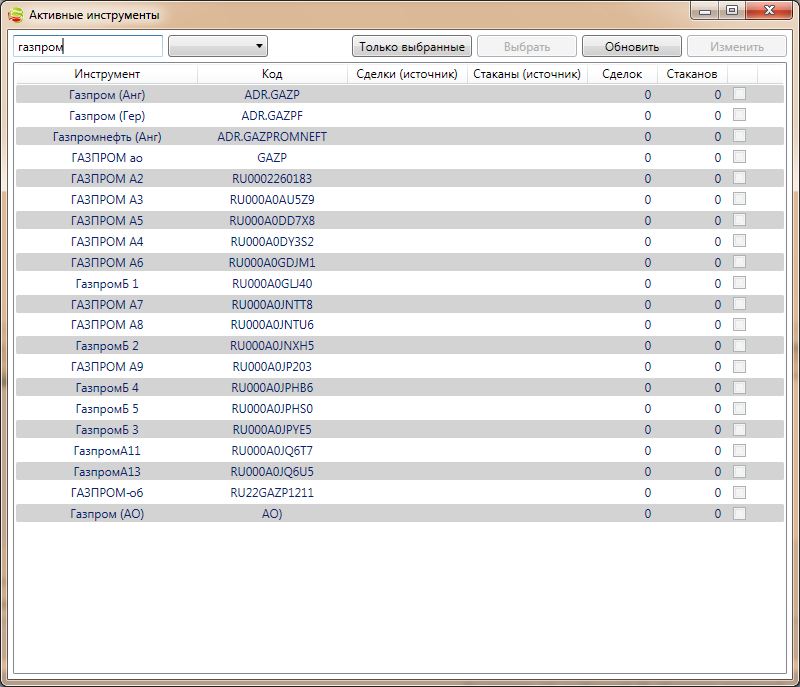Click code ADR.GAZPF
Screen dimensions: 800x687
coord(272,116)
